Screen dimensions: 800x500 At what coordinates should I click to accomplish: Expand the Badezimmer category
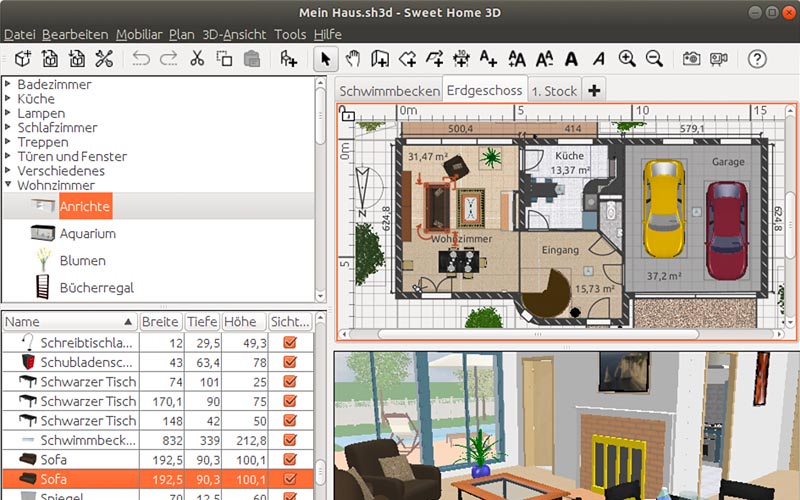click(x=8, y=84)
